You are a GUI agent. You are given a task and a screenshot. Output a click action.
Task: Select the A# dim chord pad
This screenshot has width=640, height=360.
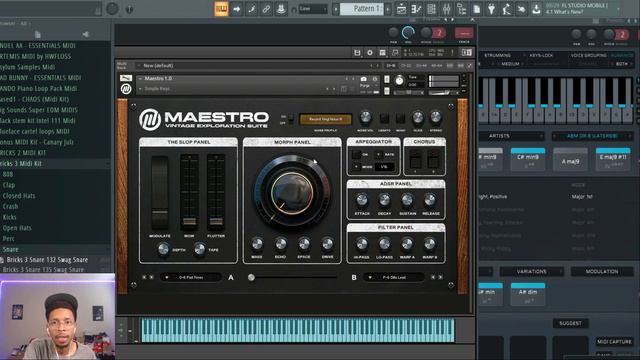[x=528, y=294]
